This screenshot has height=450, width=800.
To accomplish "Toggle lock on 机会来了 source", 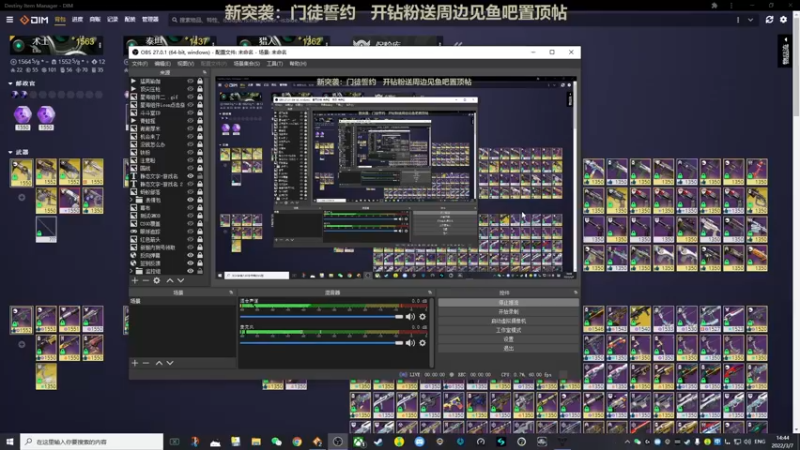I will pos(200,137).
